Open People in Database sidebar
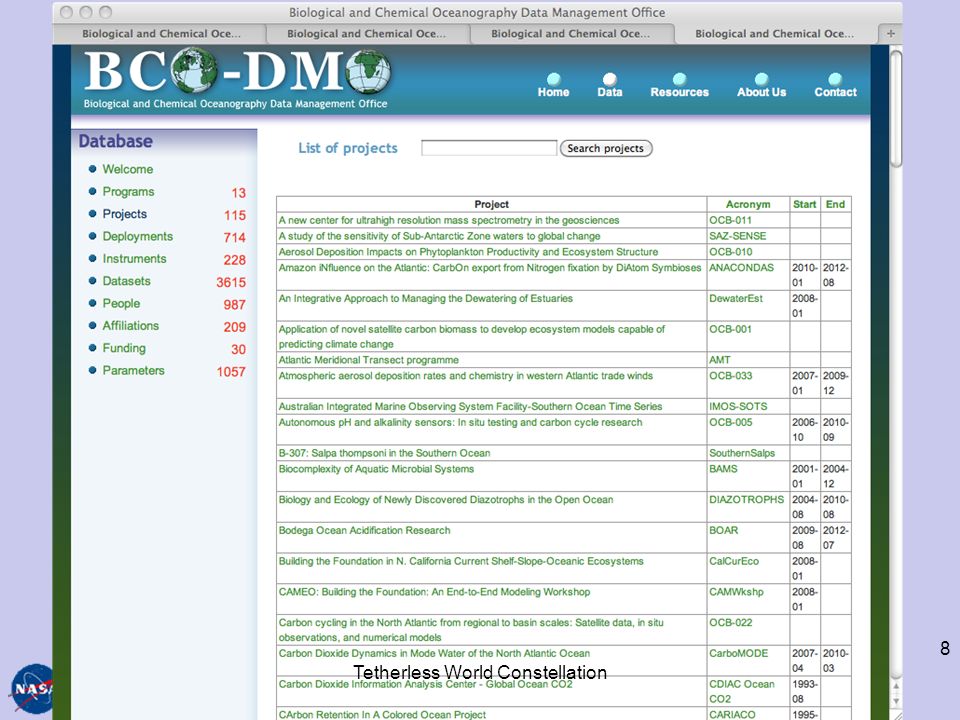 [121, 303]
